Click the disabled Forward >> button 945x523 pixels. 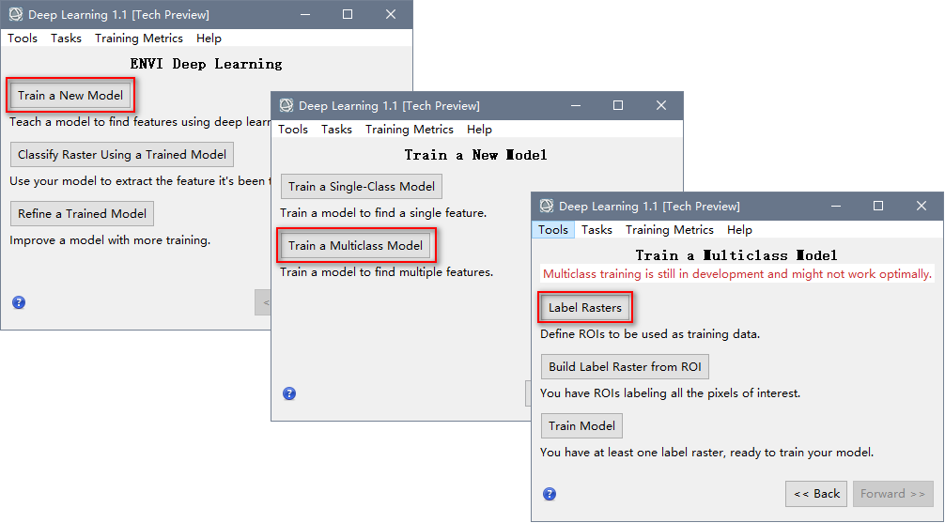click(893, 493)
